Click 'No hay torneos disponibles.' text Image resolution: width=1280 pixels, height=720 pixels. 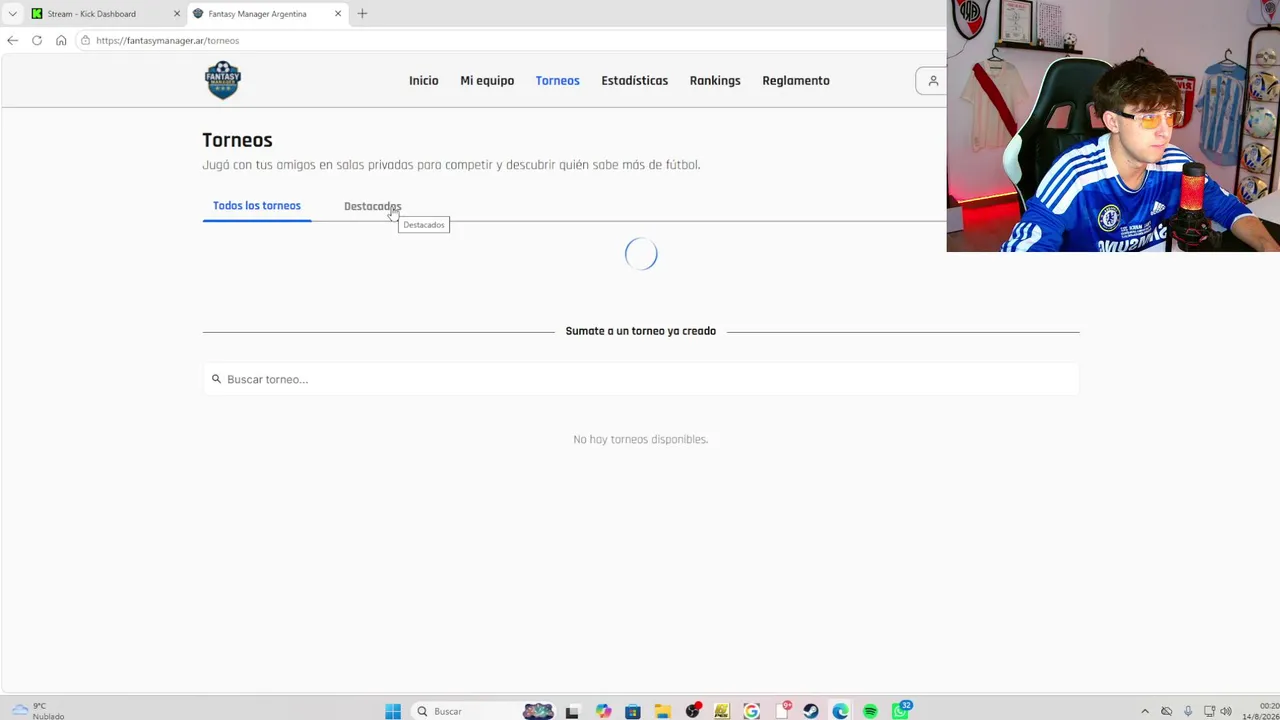pyautogui.click(x=640, y=439)
